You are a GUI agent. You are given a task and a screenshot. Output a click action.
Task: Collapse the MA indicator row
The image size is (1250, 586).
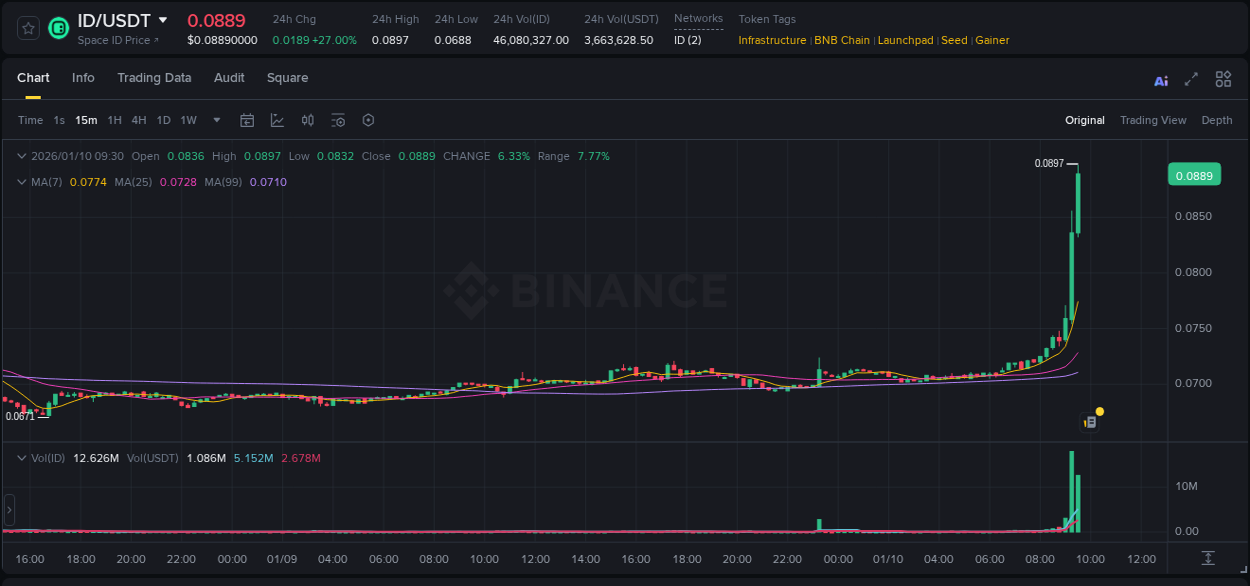pyautogui.click(x=22, y=182)
